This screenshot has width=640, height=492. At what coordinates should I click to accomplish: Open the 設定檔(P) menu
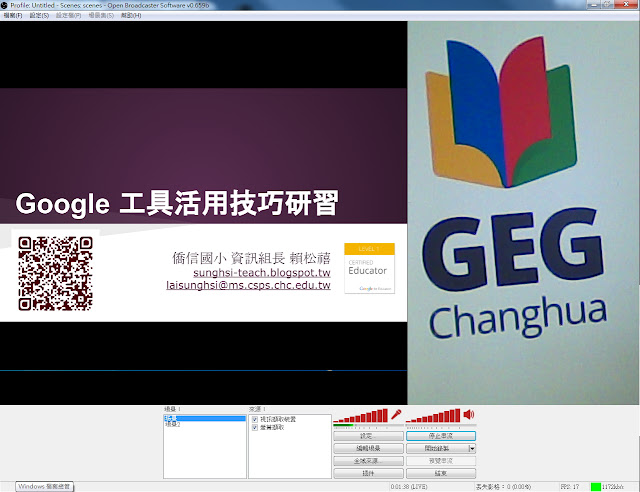click(69, 16)
